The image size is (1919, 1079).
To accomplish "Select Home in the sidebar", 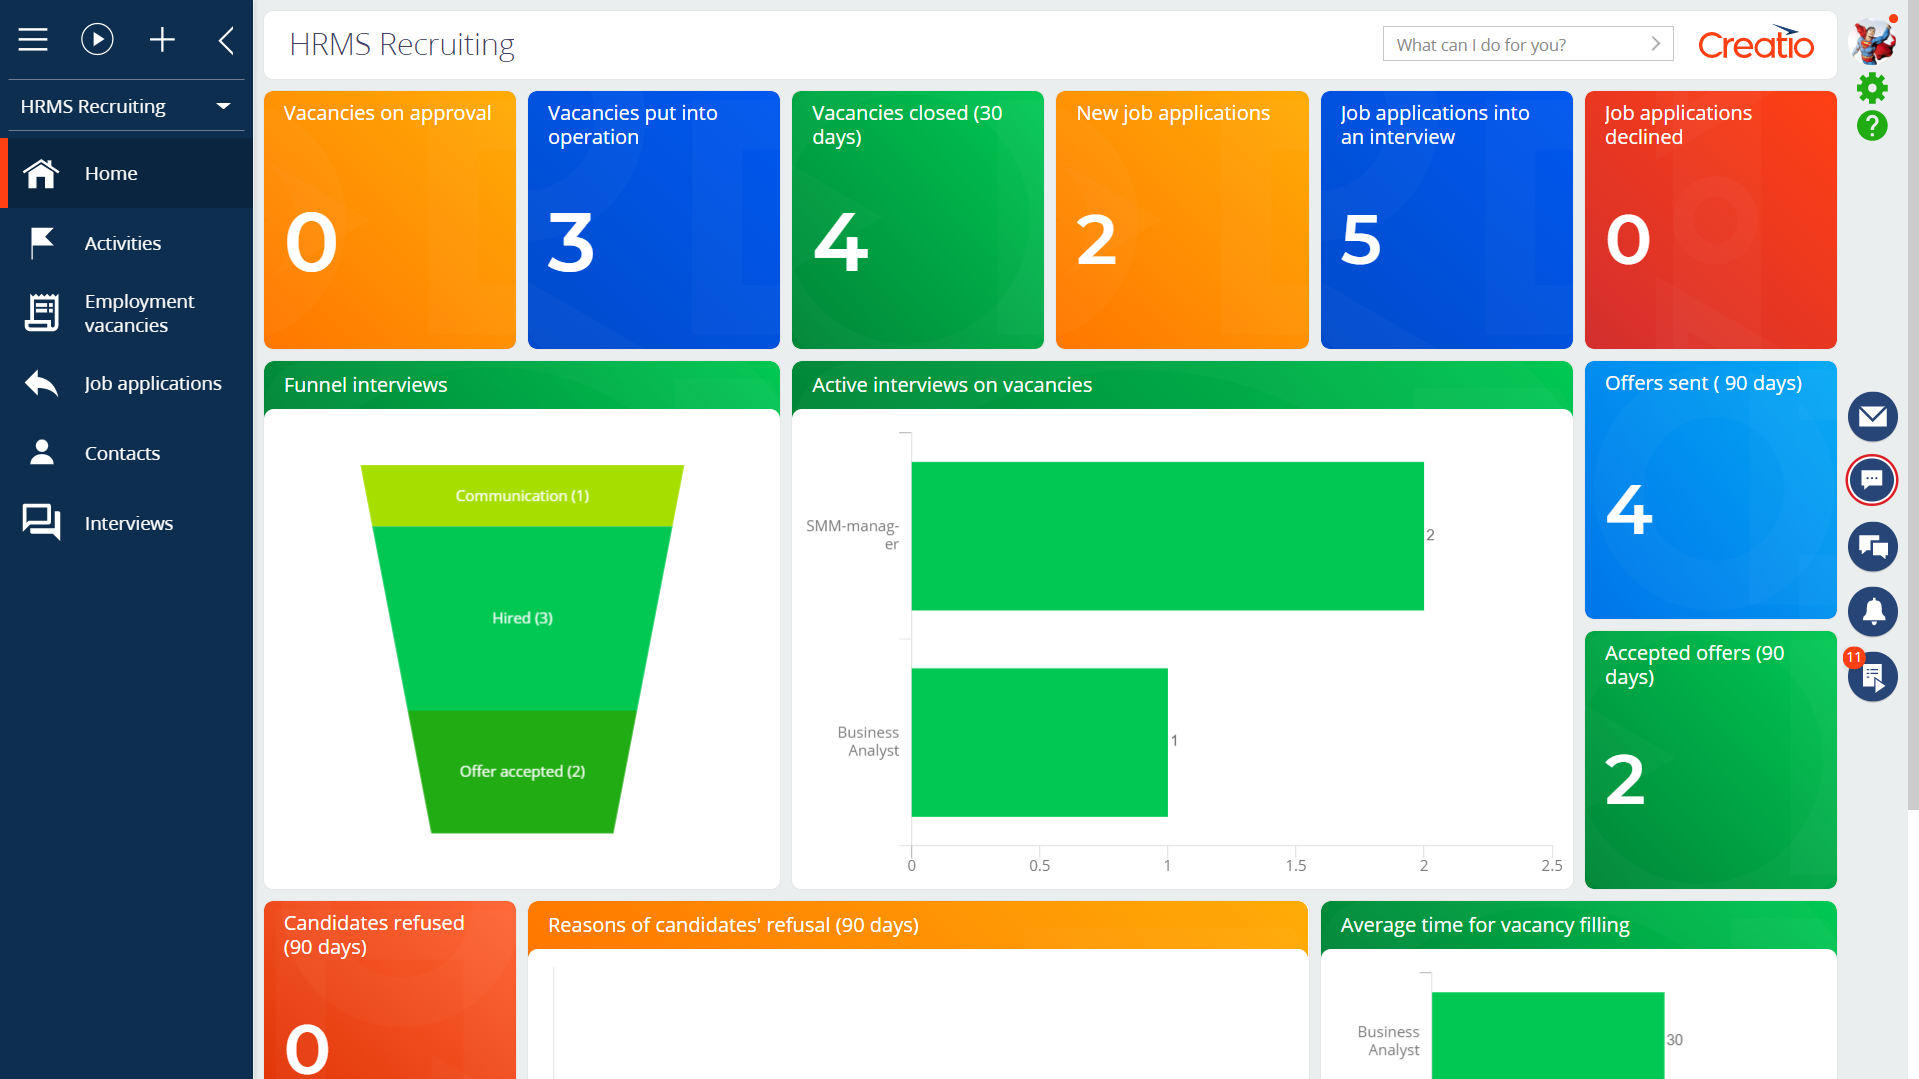I will pyautogui.click(x=110, y=173).
